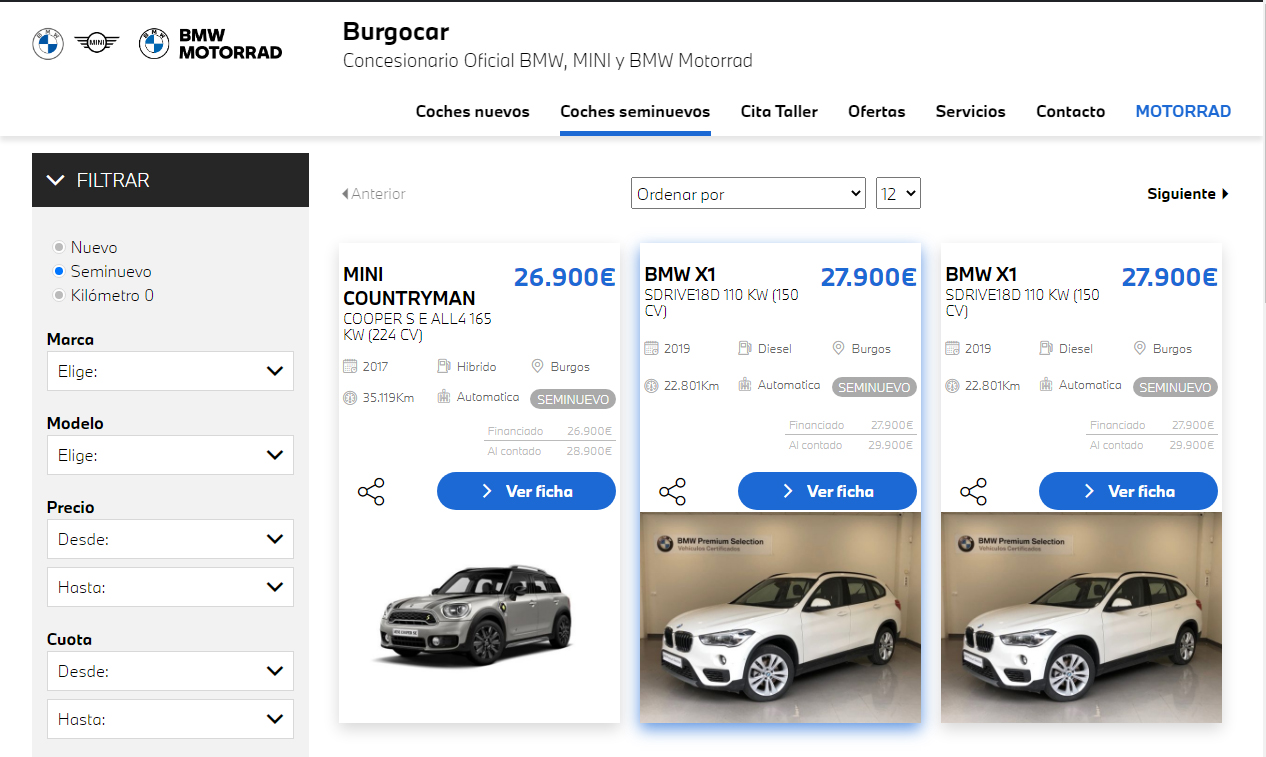Open the Cuota Hasta dropdown
1266x757 pixels.
pos(170,719)
